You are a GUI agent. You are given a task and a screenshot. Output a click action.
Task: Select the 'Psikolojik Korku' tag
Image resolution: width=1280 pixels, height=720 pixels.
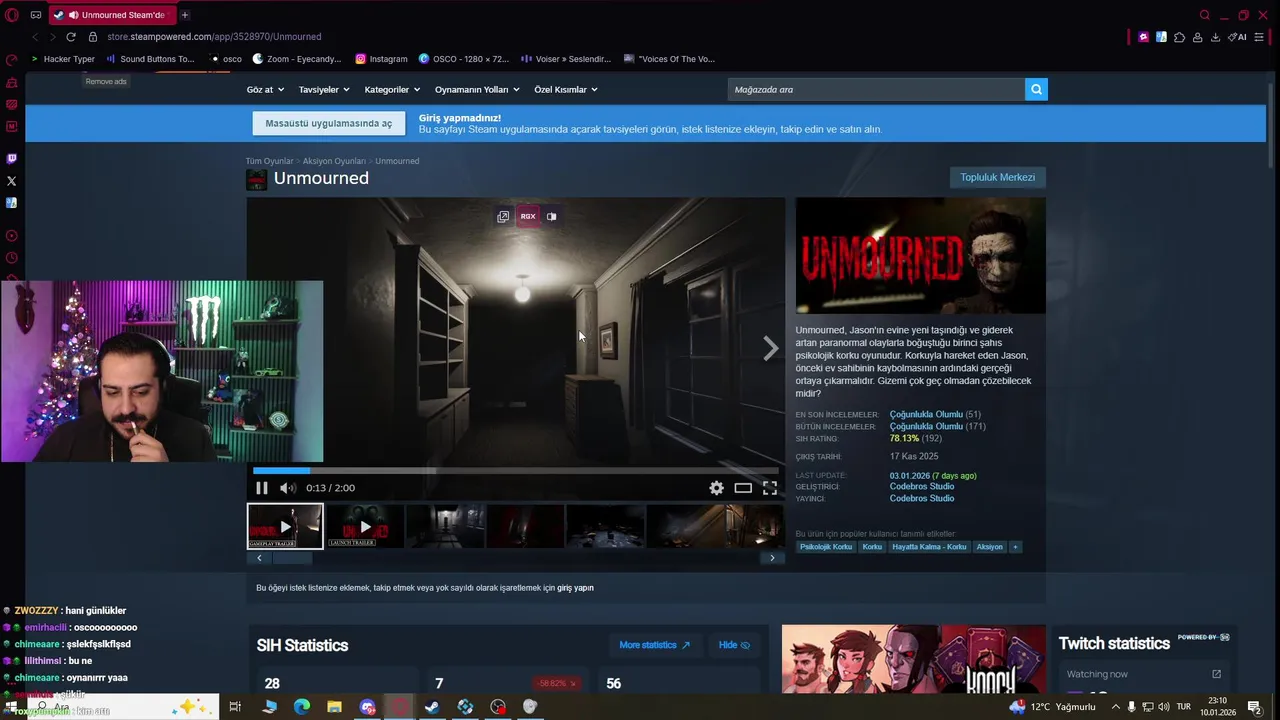tap(826, 547)
